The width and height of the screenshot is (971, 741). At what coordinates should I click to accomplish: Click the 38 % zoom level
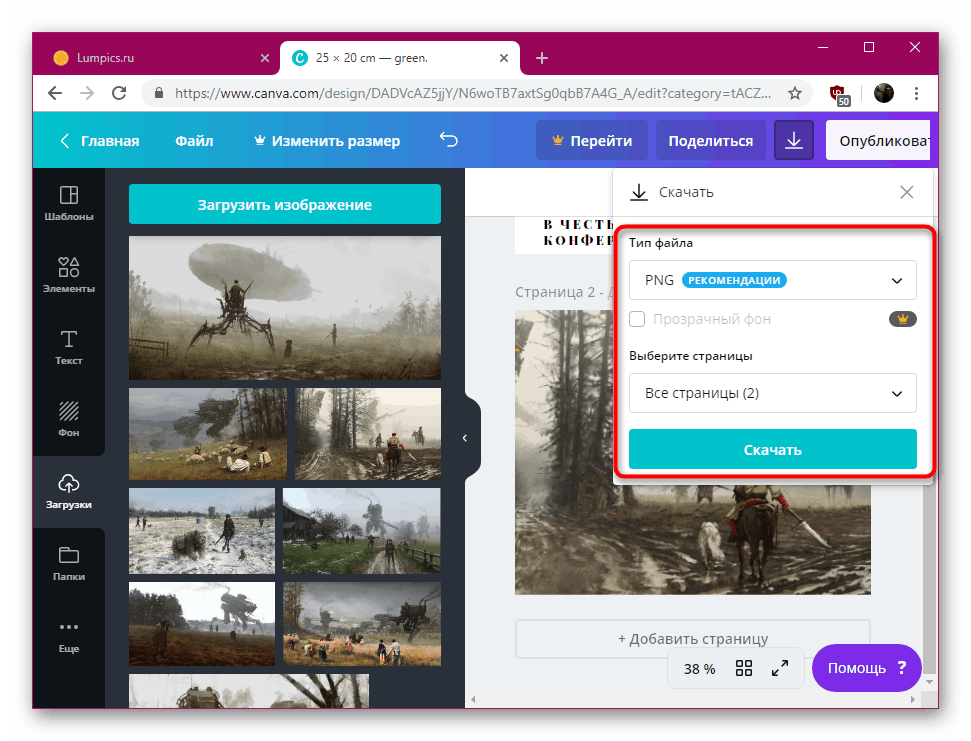699,669
